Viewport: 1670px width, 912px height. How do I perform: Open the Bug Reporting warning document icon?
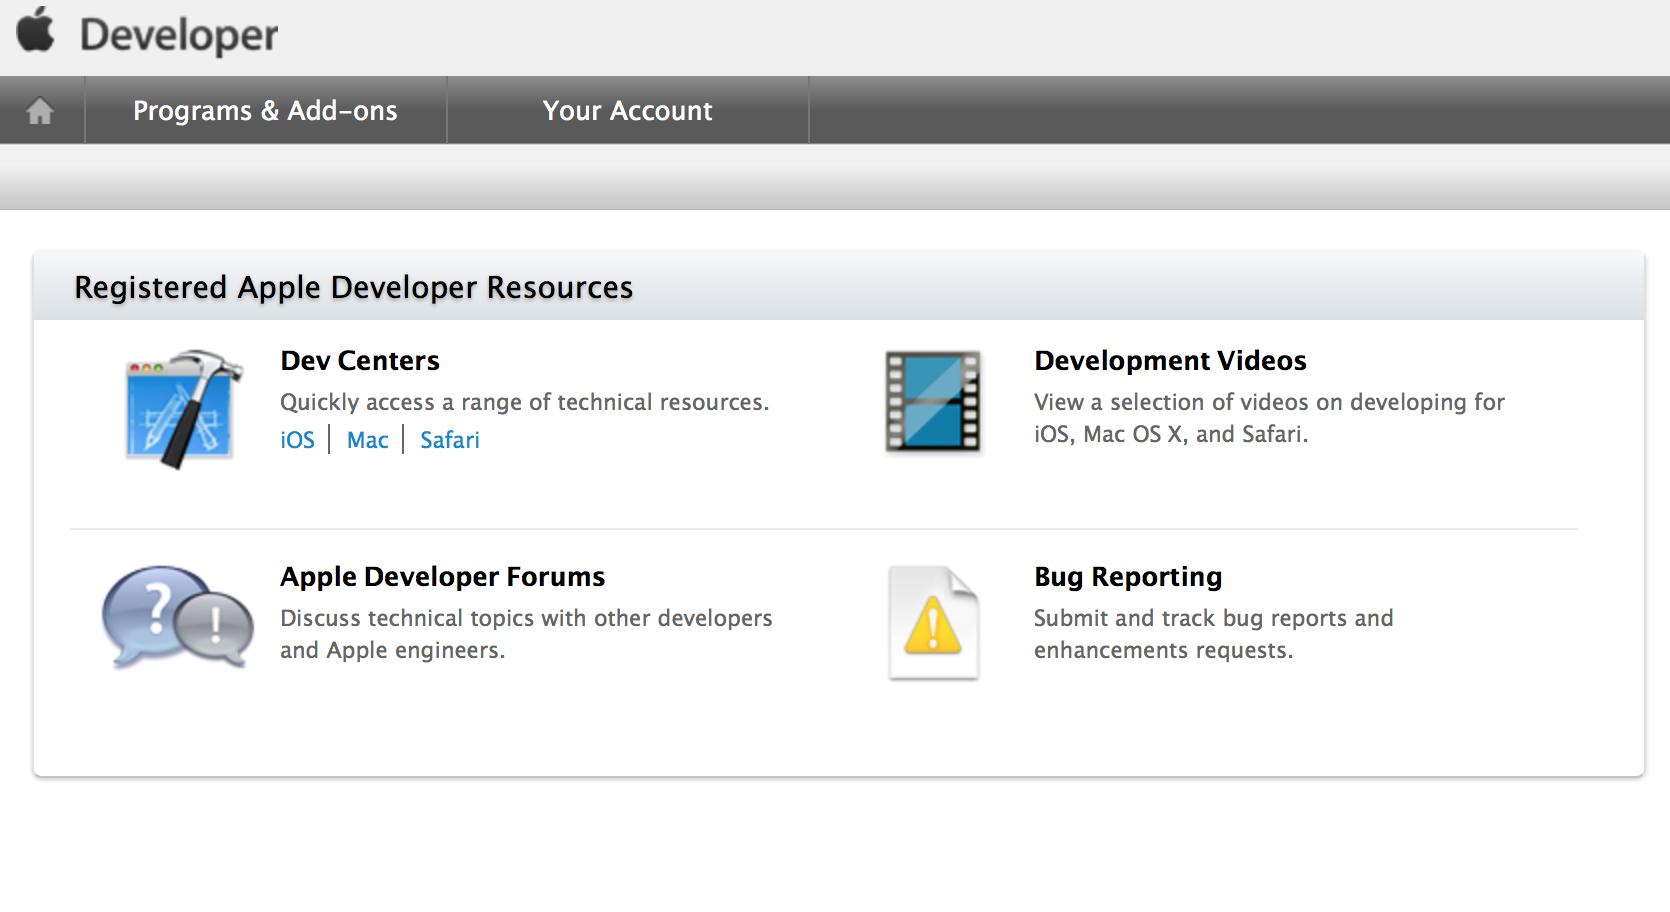click(933, 623)
